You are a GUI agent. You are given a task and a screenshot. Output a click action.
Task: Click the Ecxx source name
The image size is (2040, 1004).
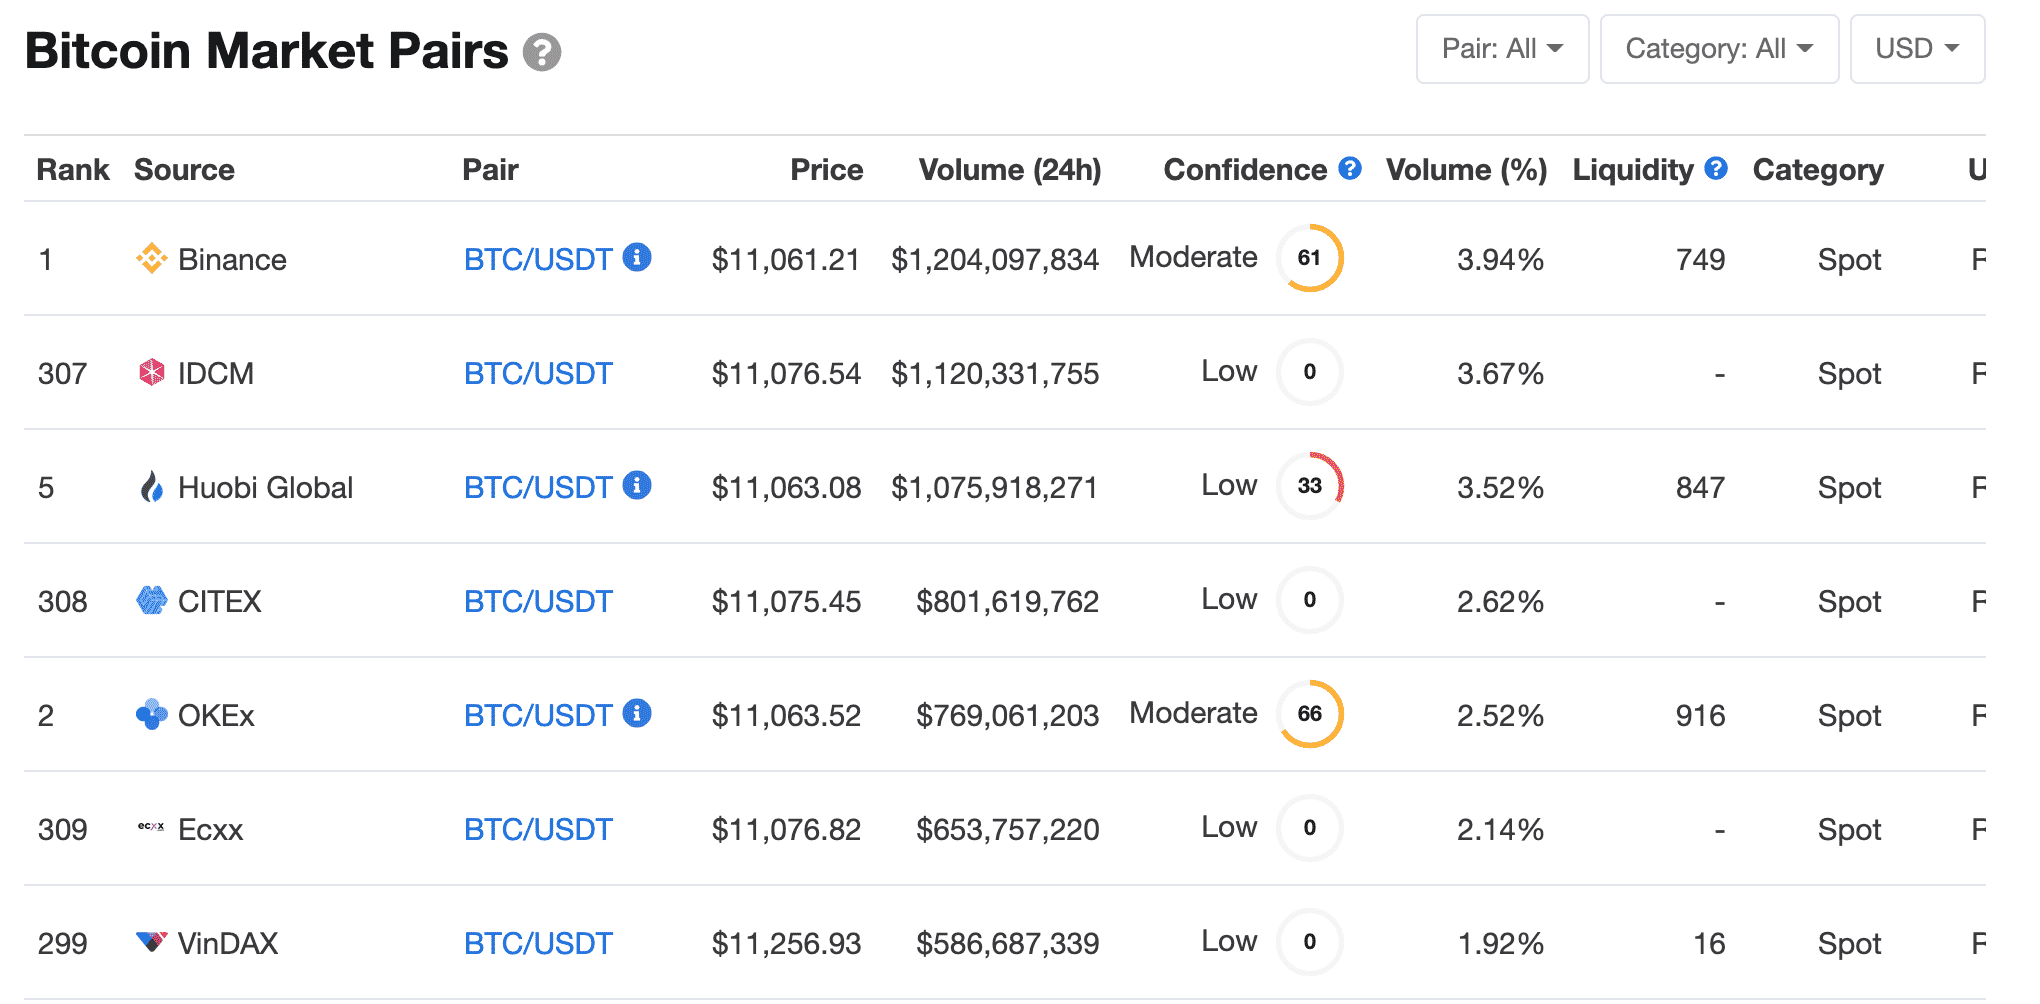click(x=210, y=830)
